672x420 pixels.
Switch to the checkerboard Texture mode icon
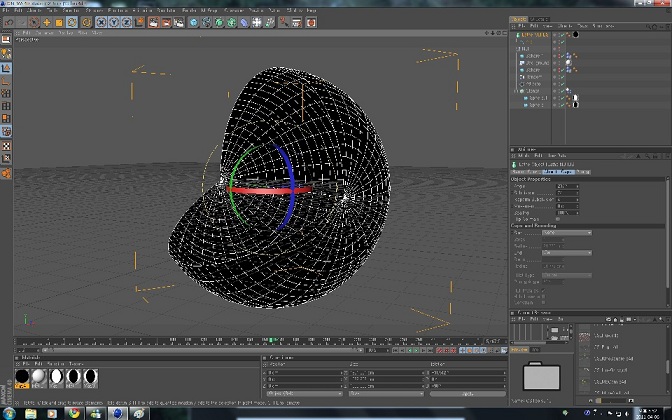6,146
